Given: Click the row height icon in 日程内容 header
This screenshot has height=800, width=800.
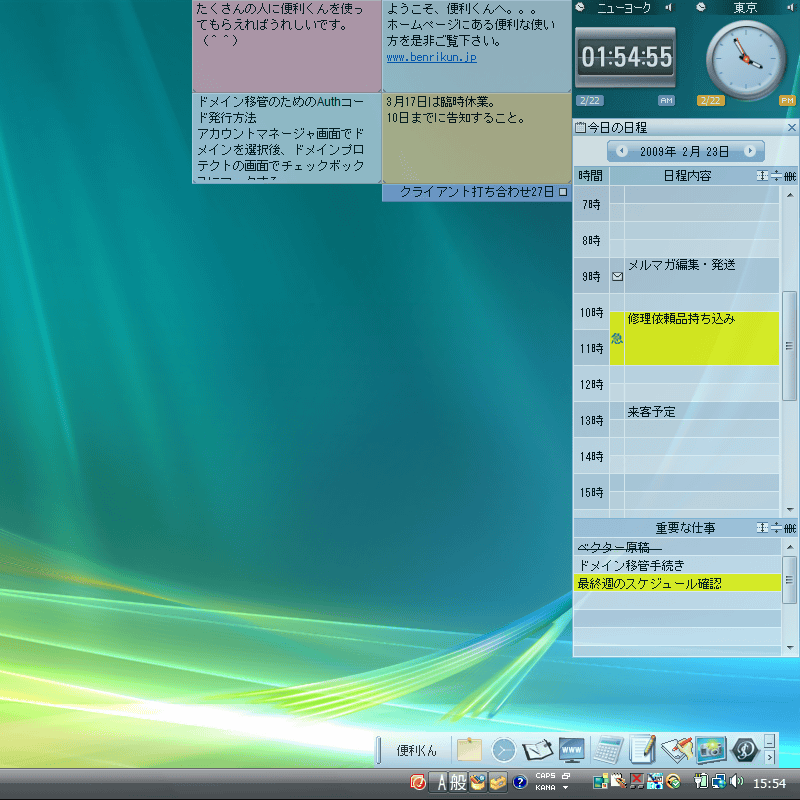Looking at the screenshot, I should click(776, 176).
